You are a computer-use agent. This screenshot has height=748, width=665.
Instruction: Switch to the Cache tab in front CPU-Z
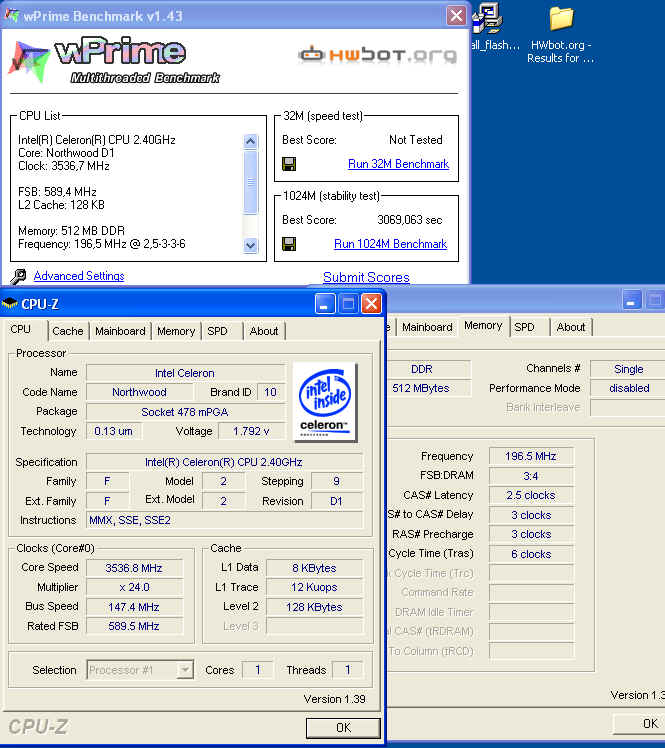68,331
